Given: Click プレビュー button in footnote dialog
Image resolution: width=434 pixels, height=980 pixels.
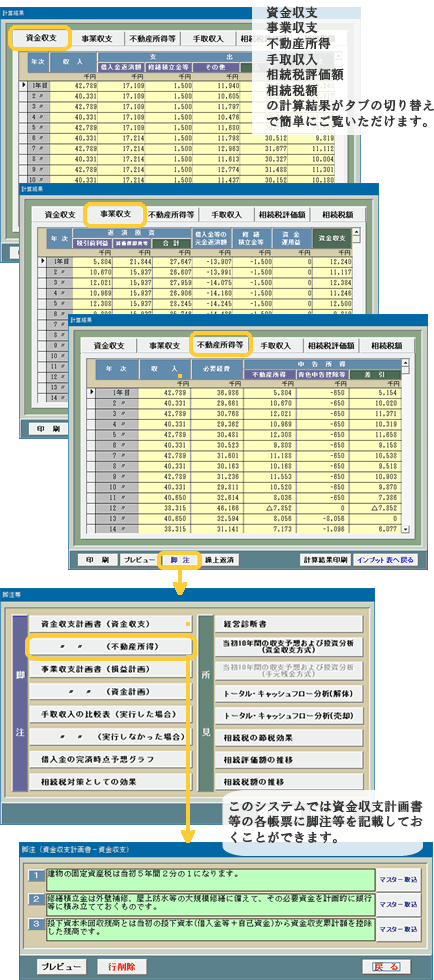Looking at the screenshot, I should tap(61, 966).
